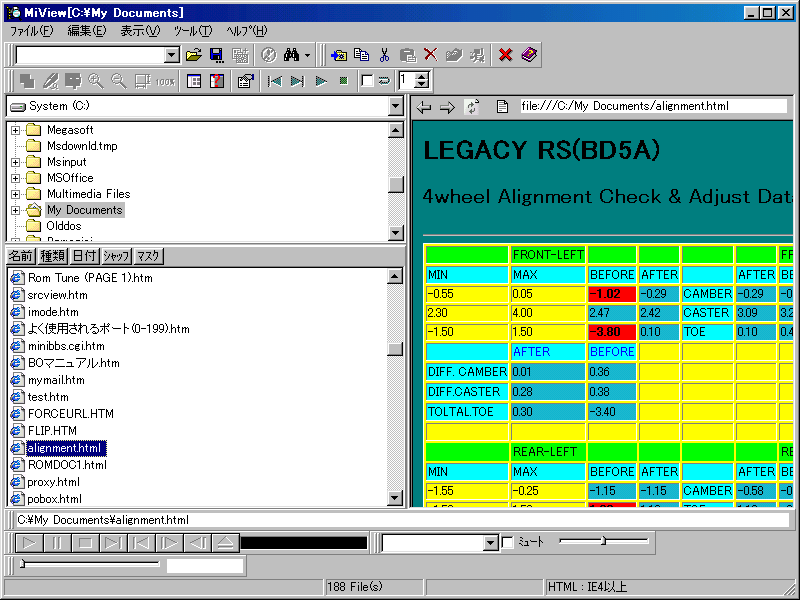Click the paste clipboard icon
800x600 pixels.
click(x=407, y=55)
